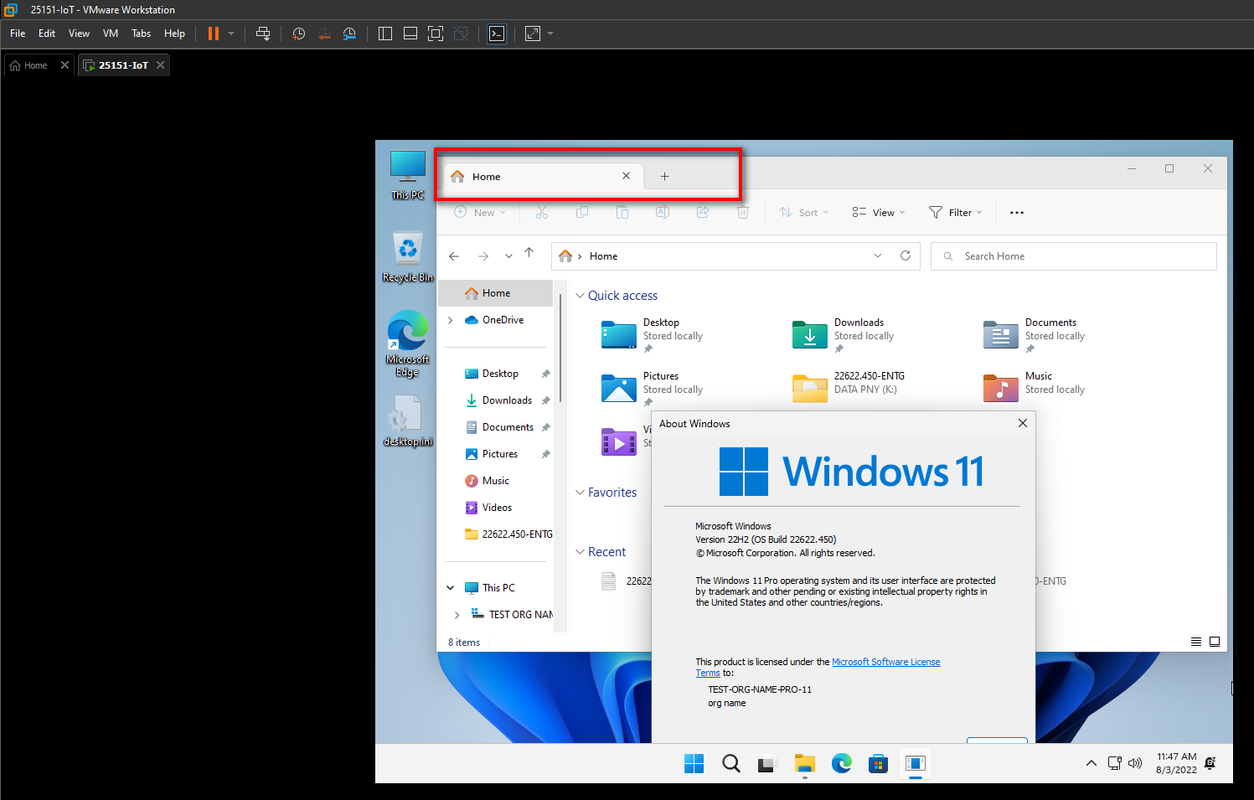Viewport: 1254px width, 800px height.
Task: Open recent locations chevron next to Forward
Action: click(x=508, y=256)
